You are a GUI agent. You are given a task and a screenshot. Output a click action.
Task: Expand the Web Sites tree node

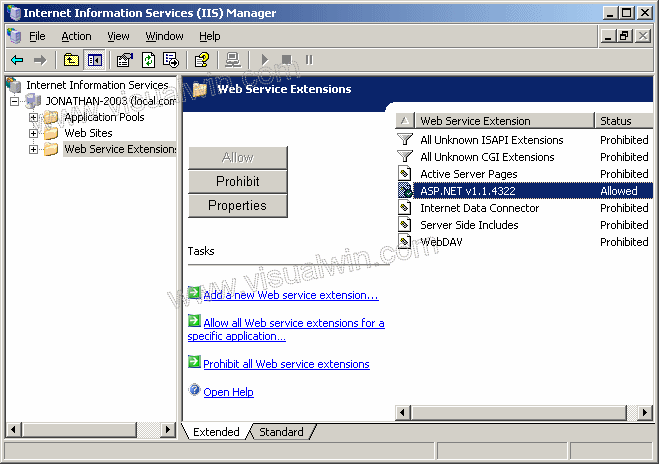[33, 133]
